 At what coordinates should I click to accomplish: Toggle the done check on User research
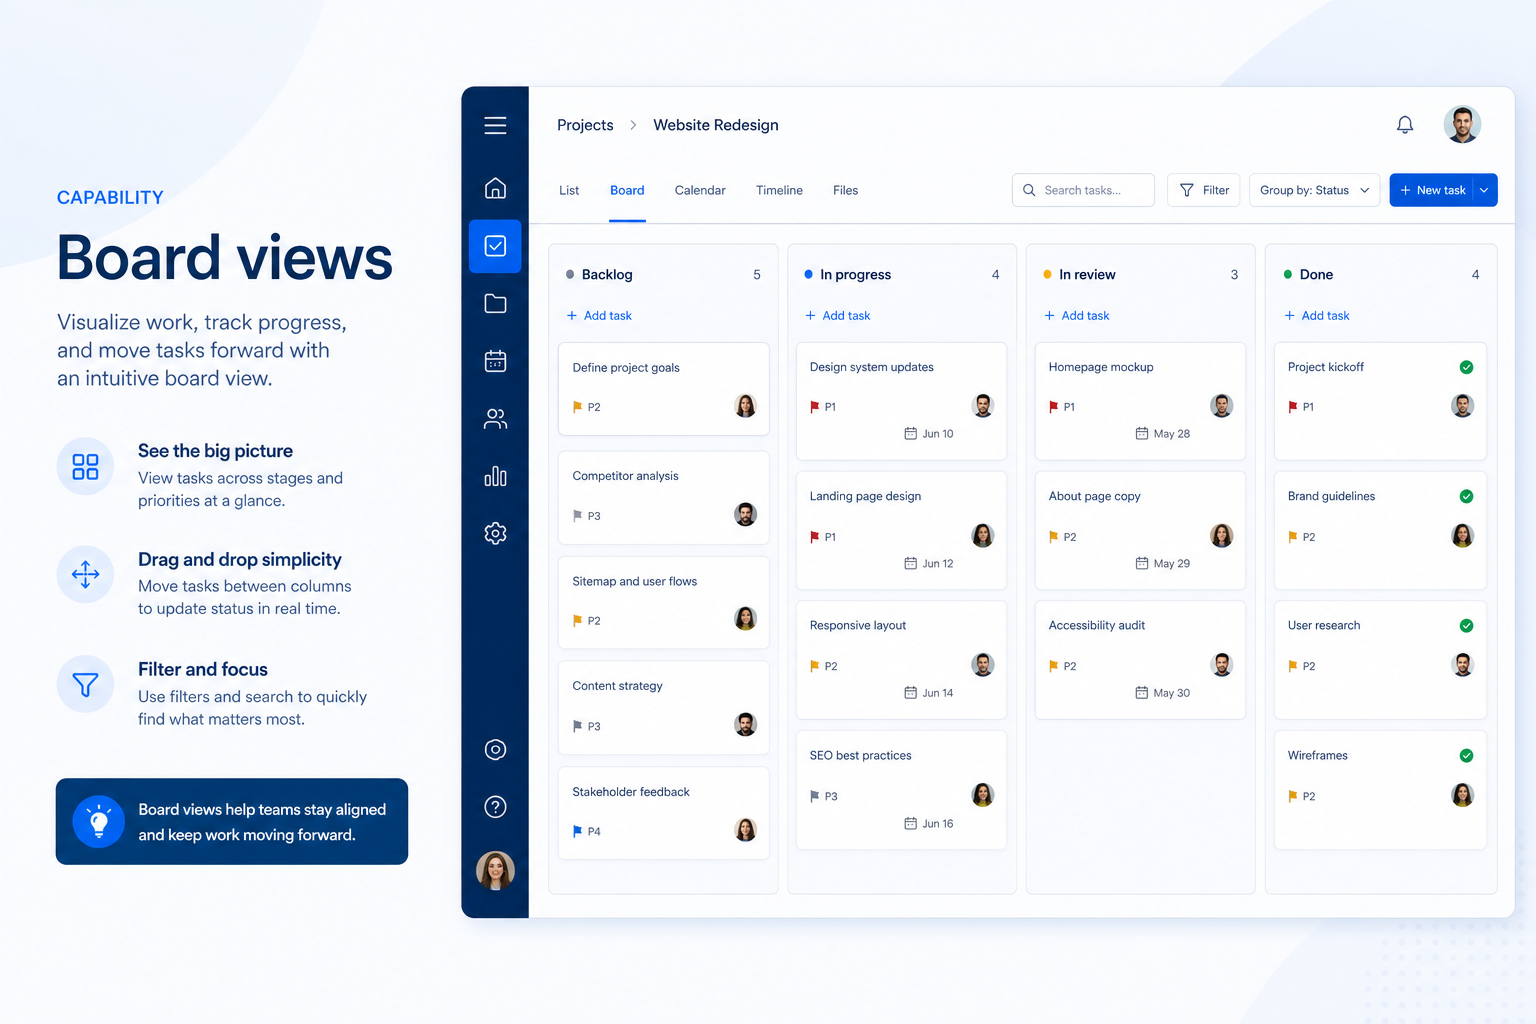pyautogui.click(x=1466, y=626)
